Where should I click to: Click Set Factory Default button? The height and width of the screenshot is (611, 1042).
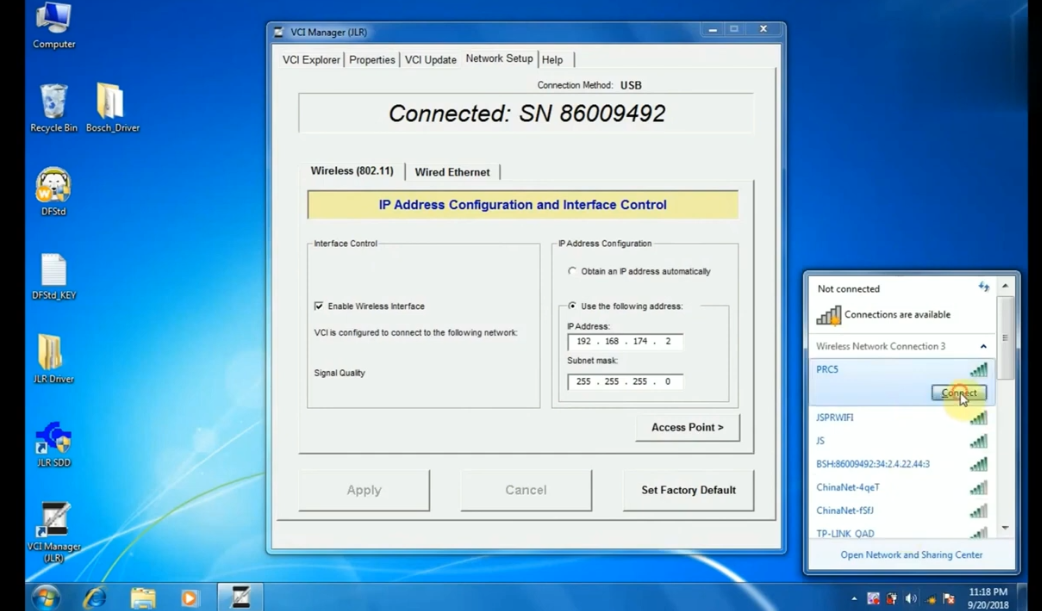[x=688, y=490]
